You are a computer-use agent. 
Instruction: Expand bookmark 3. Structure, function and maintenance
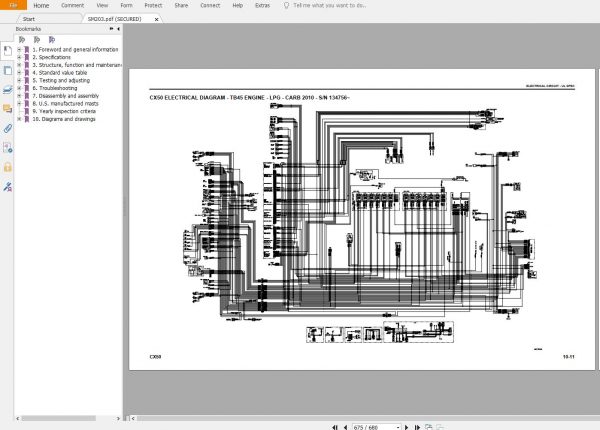19,65
